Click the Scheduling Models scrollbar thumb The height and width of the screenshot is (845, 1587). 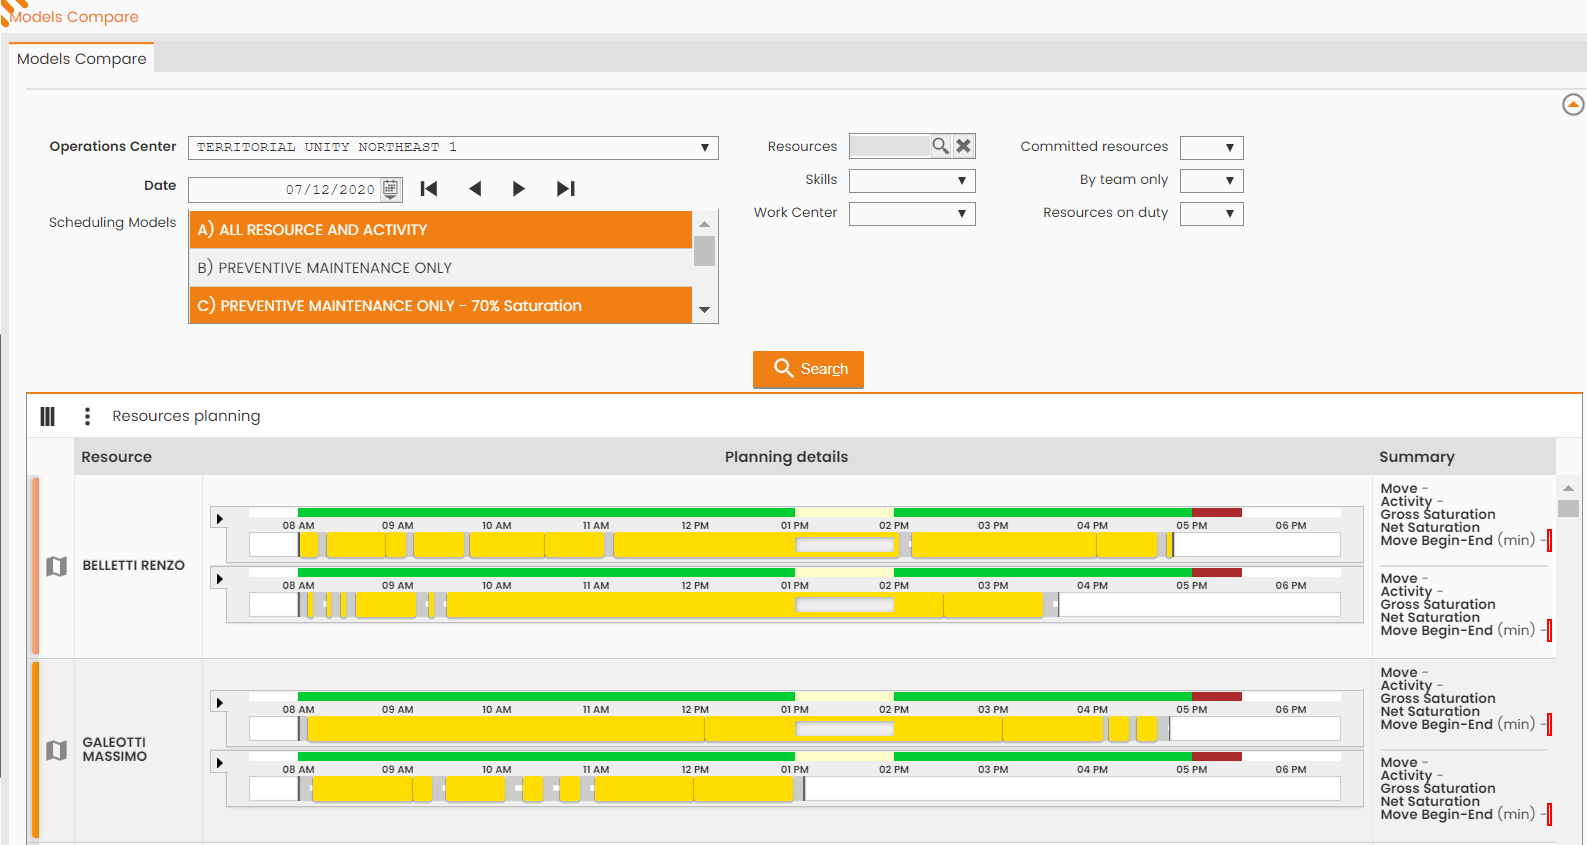[704, 250]
